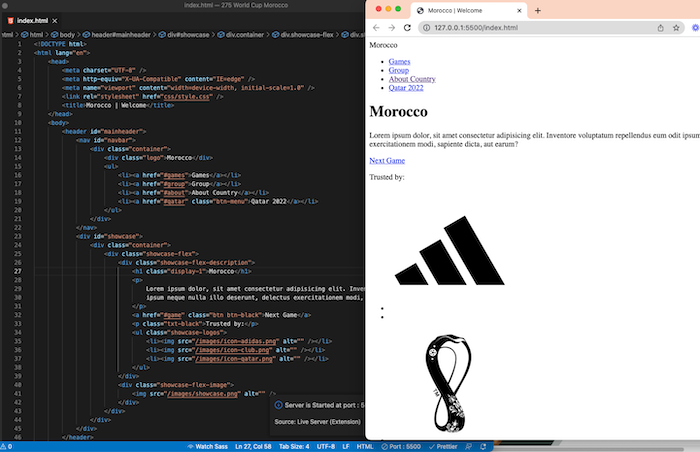Click the warnings count in the status bar
The image size is (700, 452).
pos(6,446)
